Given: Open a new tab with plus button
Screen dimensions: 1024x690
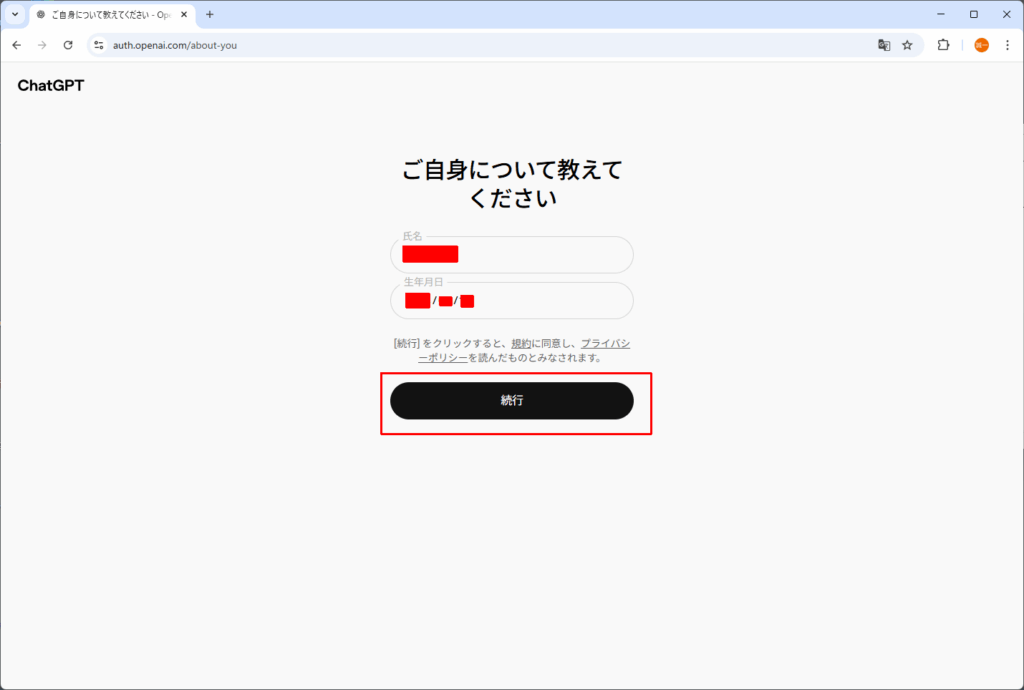Looking at the screenshot, I should tap(210, 15).
